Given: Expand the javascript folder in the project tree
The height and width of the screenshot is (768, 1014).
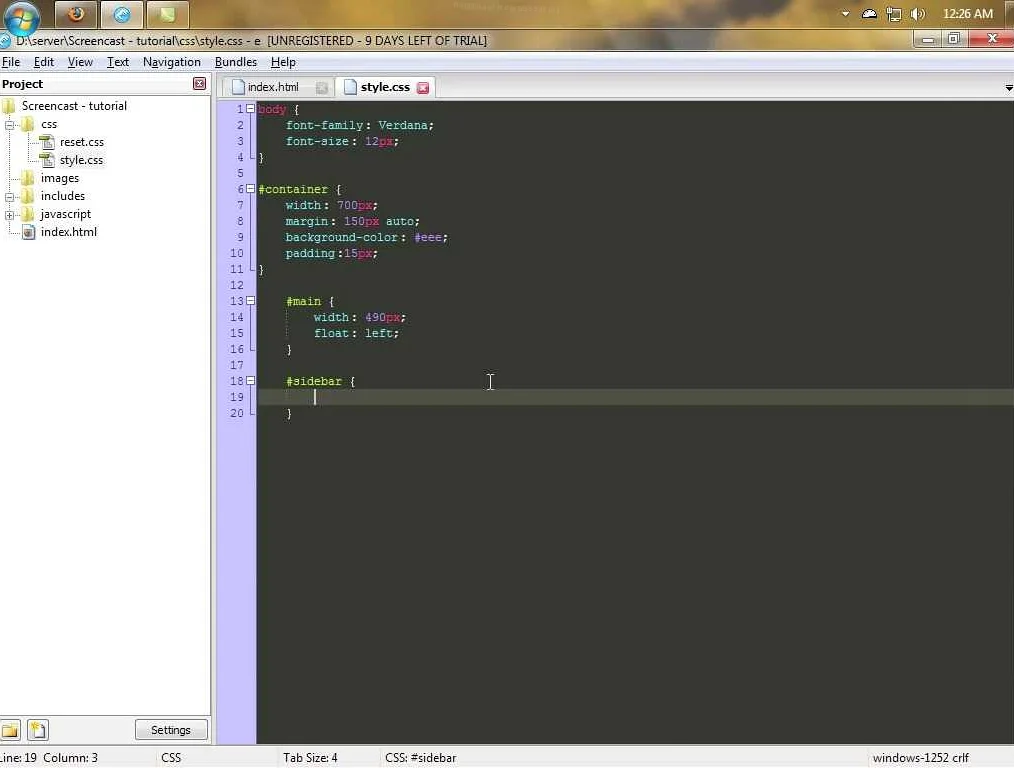Looking at the screenshot, I should pos(10,215).
